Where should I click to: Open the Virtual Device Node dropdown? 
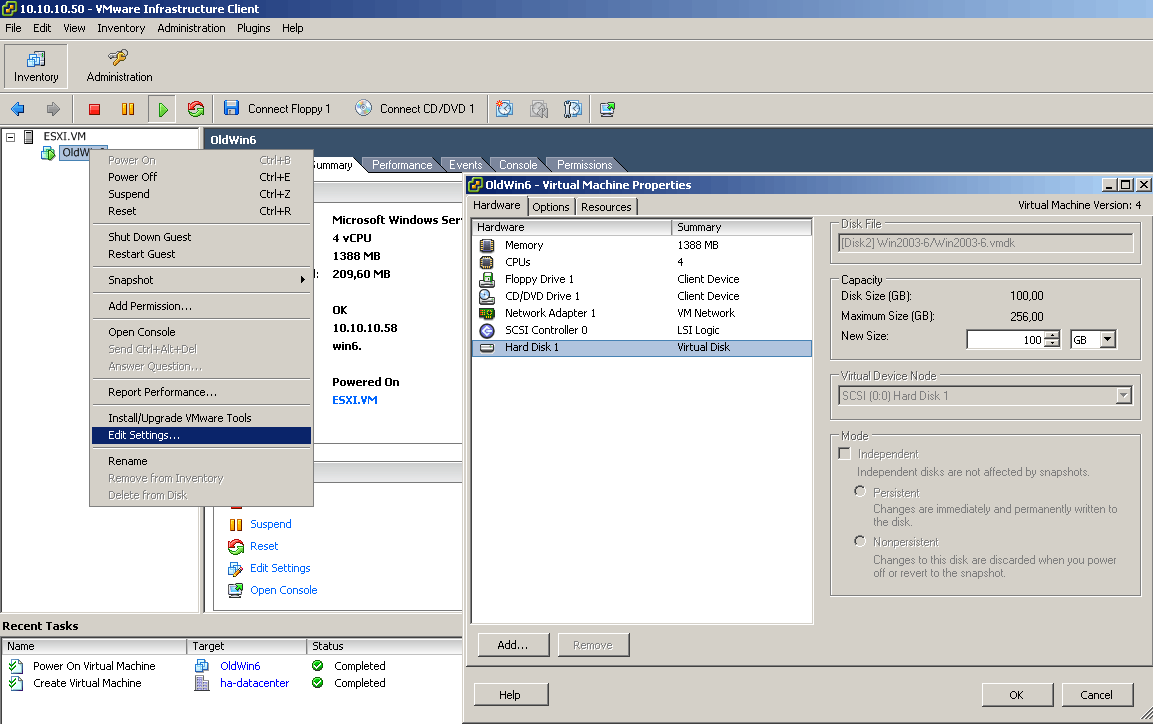pyautogui.click(x=1123, y=395)
